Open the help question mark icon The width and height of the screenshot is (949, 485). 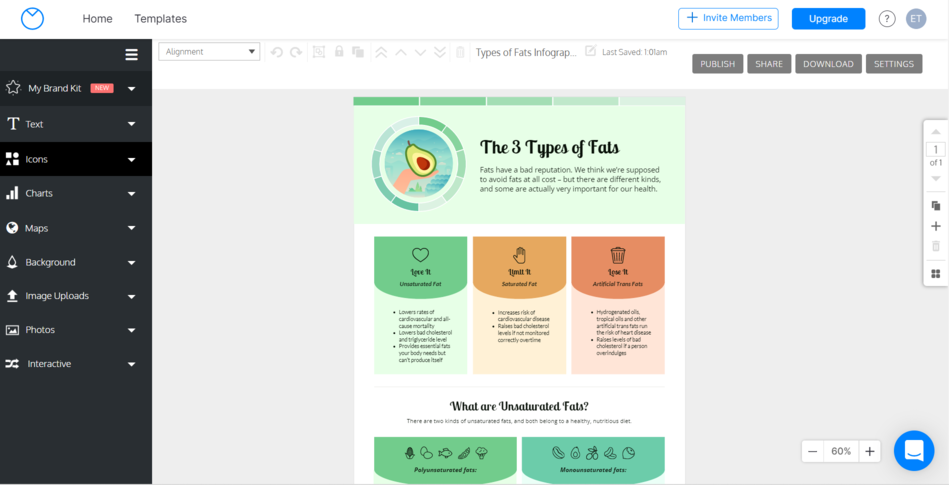(x=887, y=19)
